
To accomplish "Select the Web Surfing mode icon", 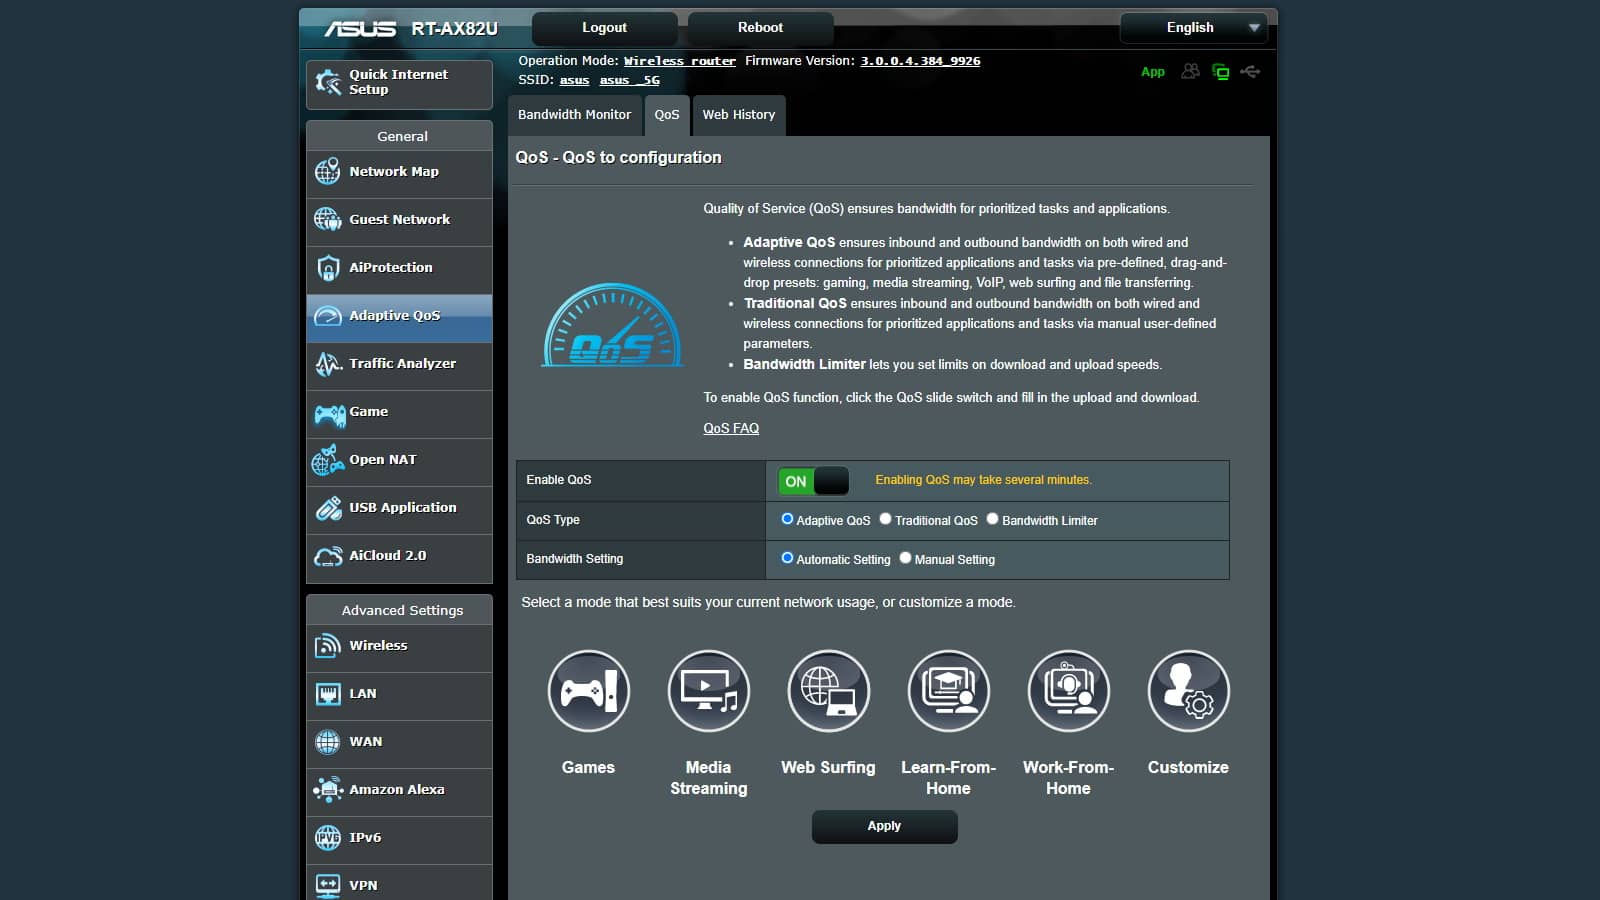I will pyautogui.click(x=828, y=691).
